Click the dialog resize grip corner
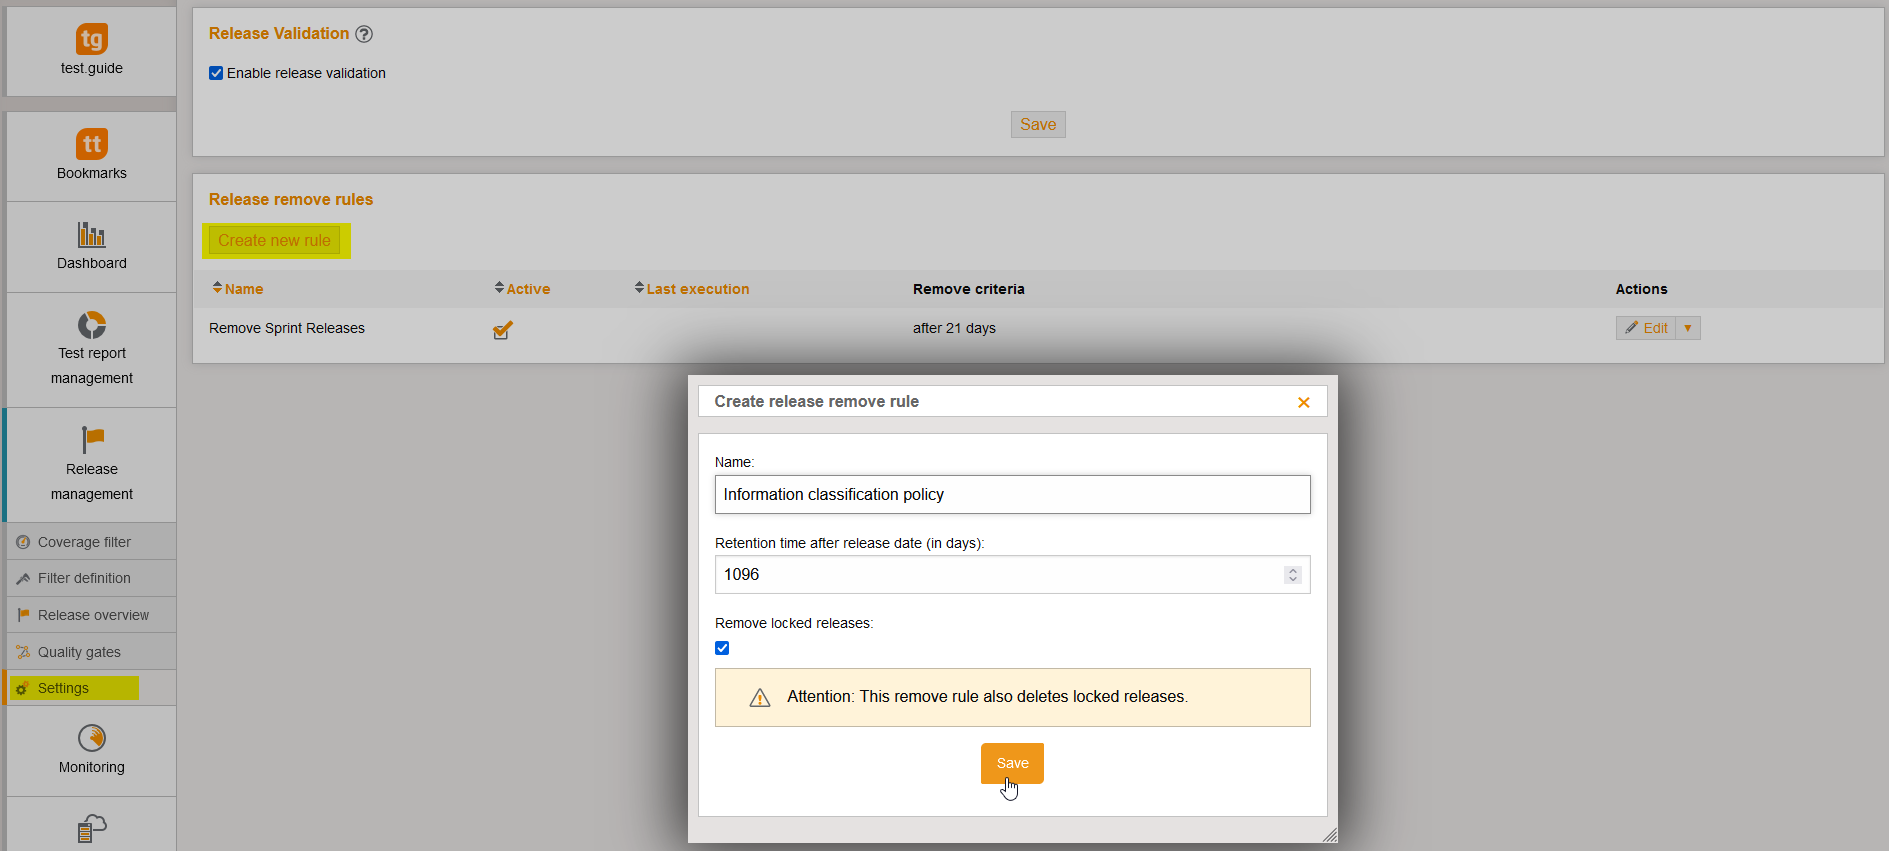Screen dimensions: 1889x851 pos(1329,835)
